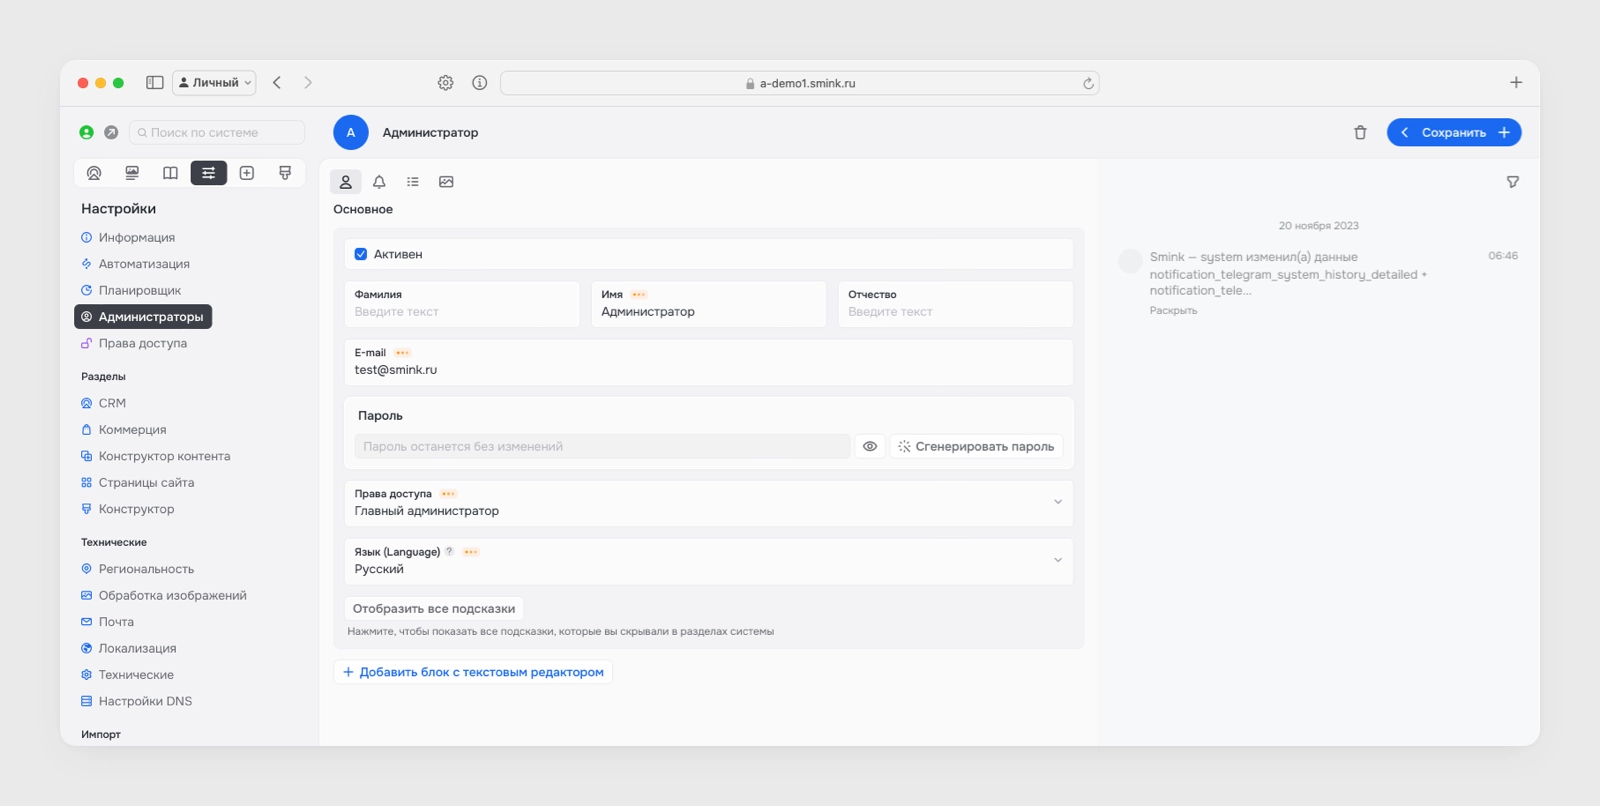Go to Права доступа in sidebar
The height and width of the screenshot is (806, 1600).
[x=142, y=343]
